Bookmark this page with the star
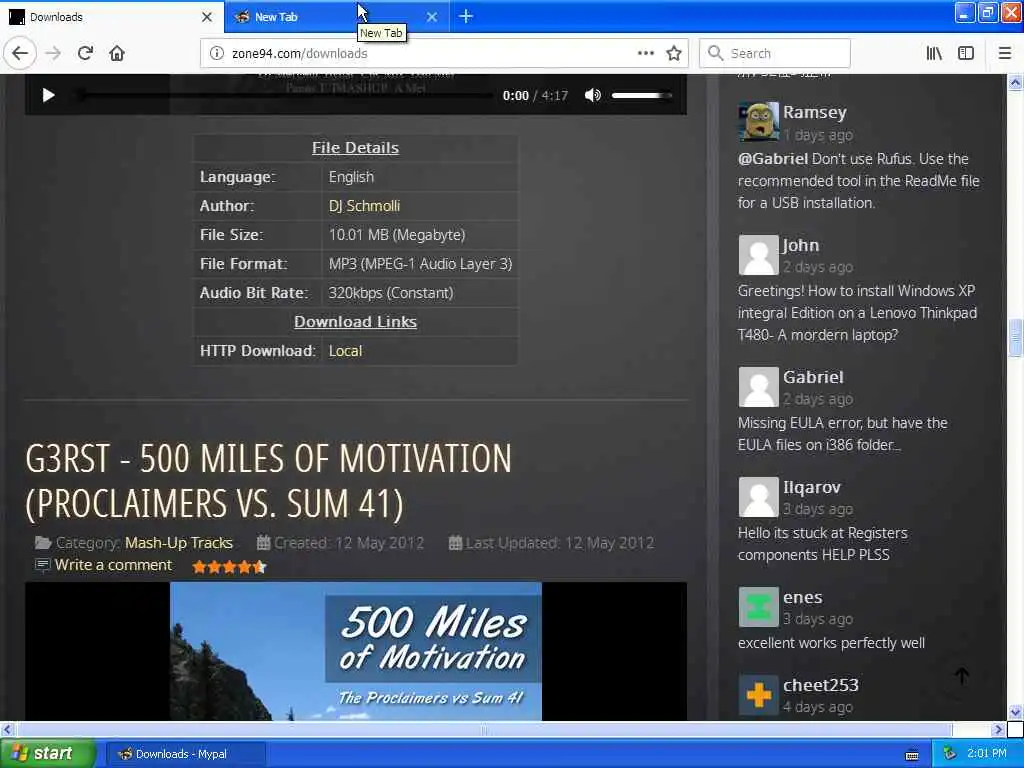Screen dimensions: 1024x768 pyautogui.click(x=674, y=53)
